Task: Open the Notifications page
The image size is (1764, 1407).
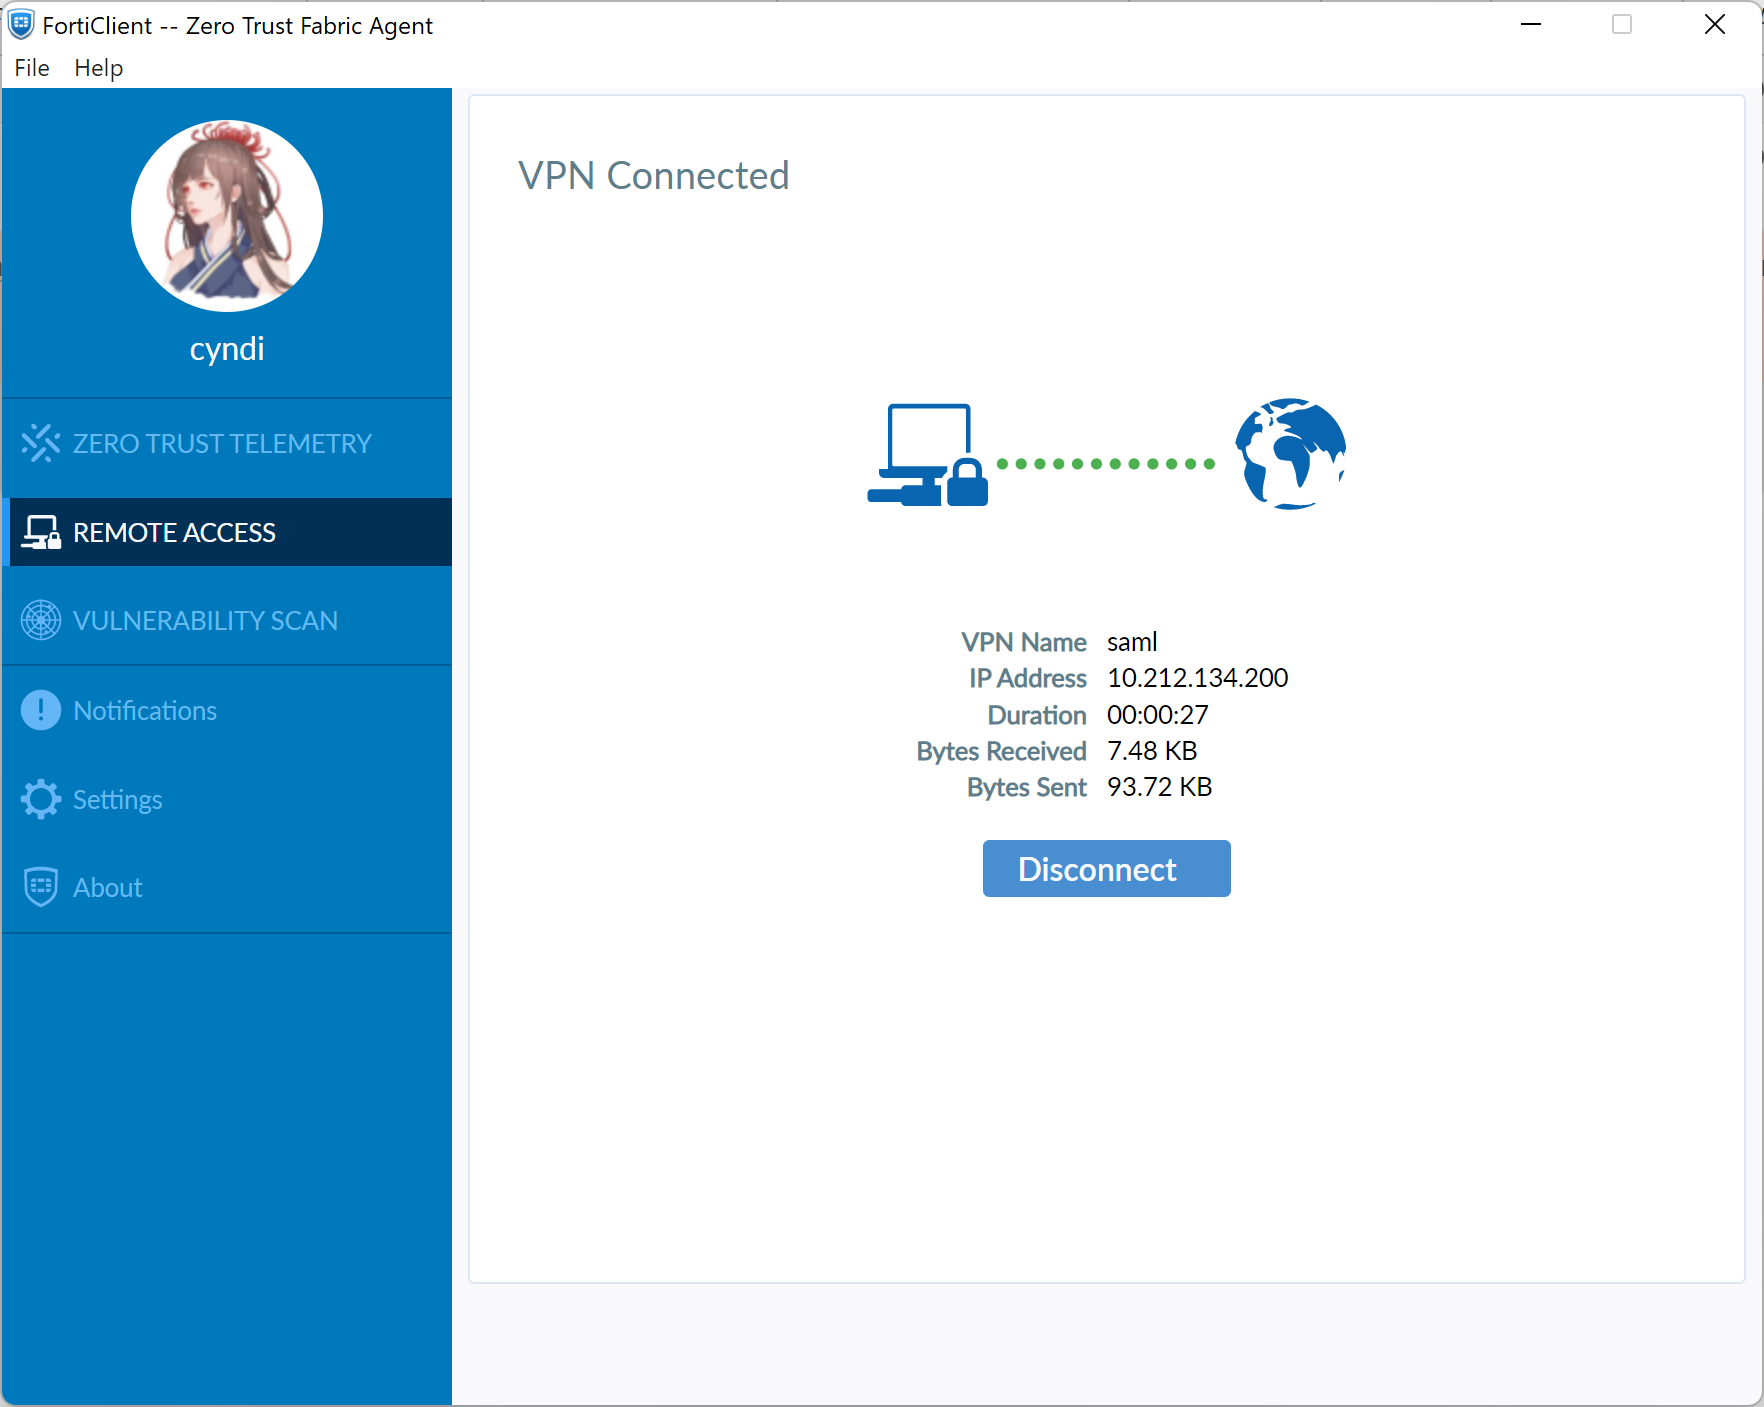Action: pyautogui.click(x=145, y=710)
